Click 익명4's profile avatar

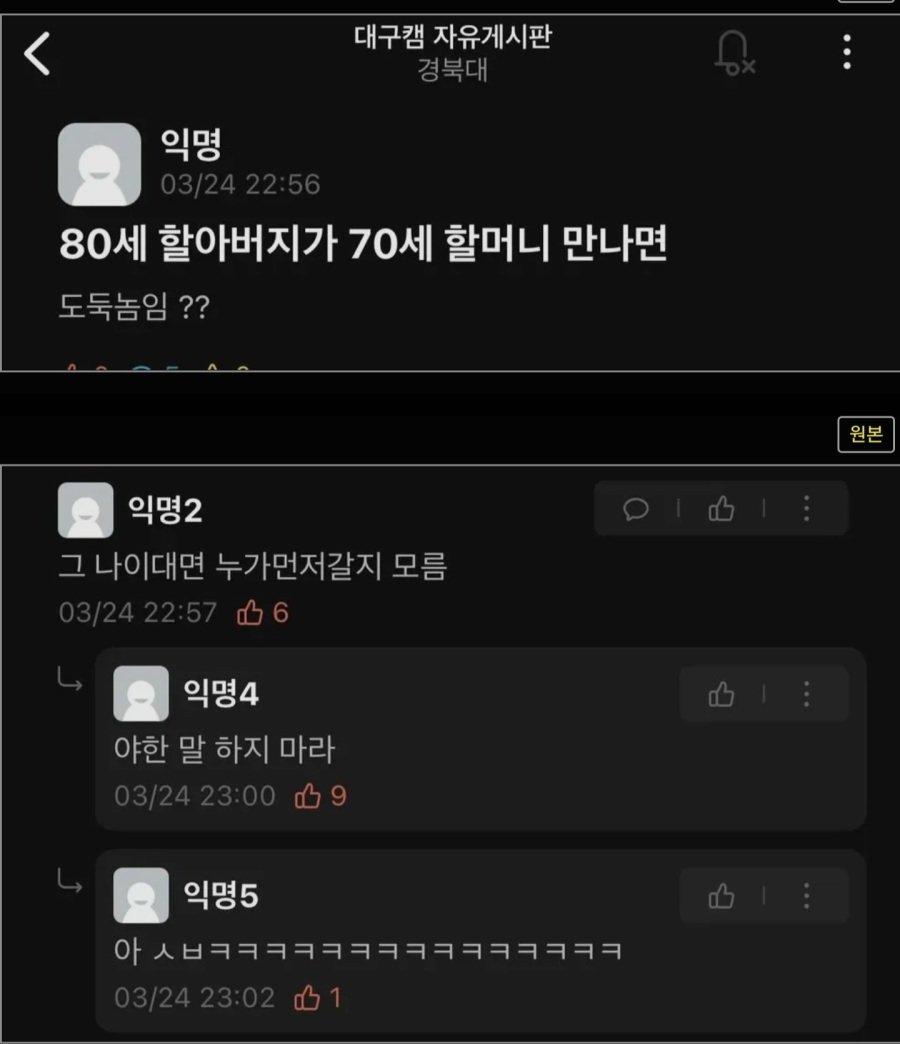click(141, 693)
